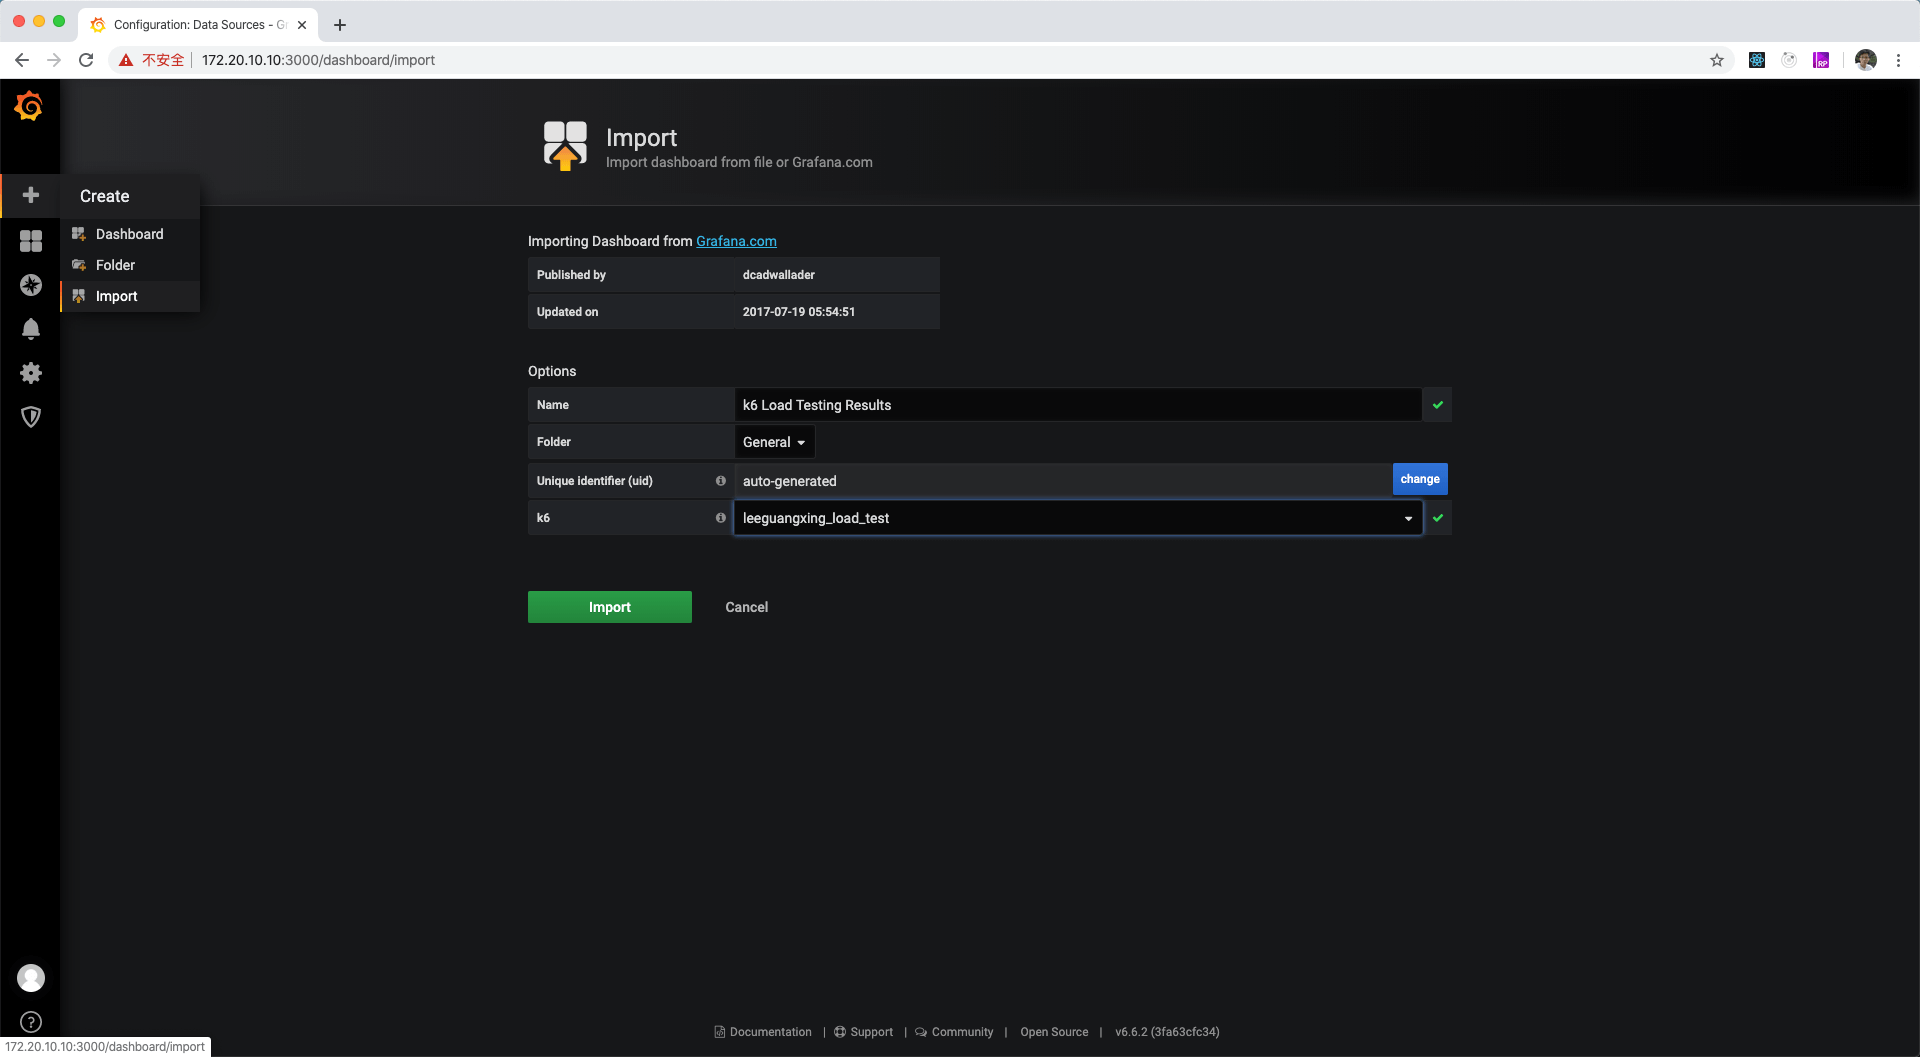Click the user avatar in sidebar
Viewport: 1920px width, 1057px height.
tap(31, 977)
